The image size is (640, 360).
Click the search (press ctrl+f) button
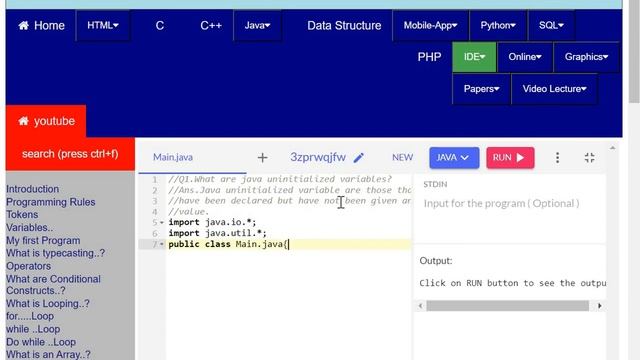tap(70, 154)
